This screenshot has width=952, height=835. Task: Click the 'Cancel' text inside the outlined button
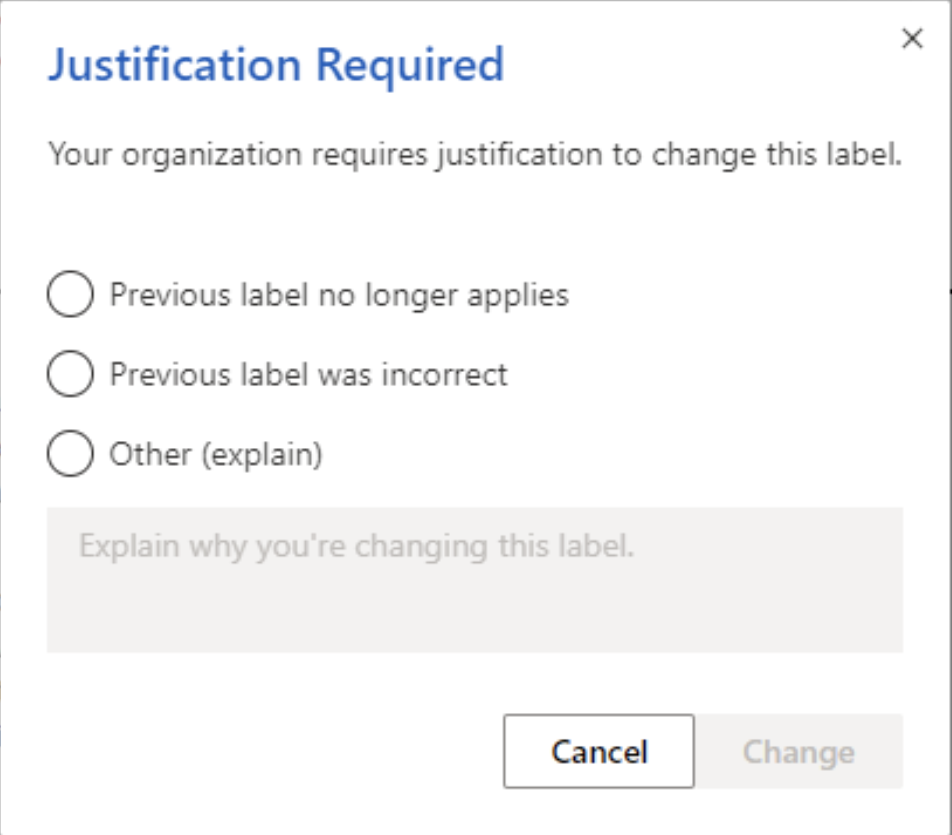pyautogui.click(x=599, y=752)
